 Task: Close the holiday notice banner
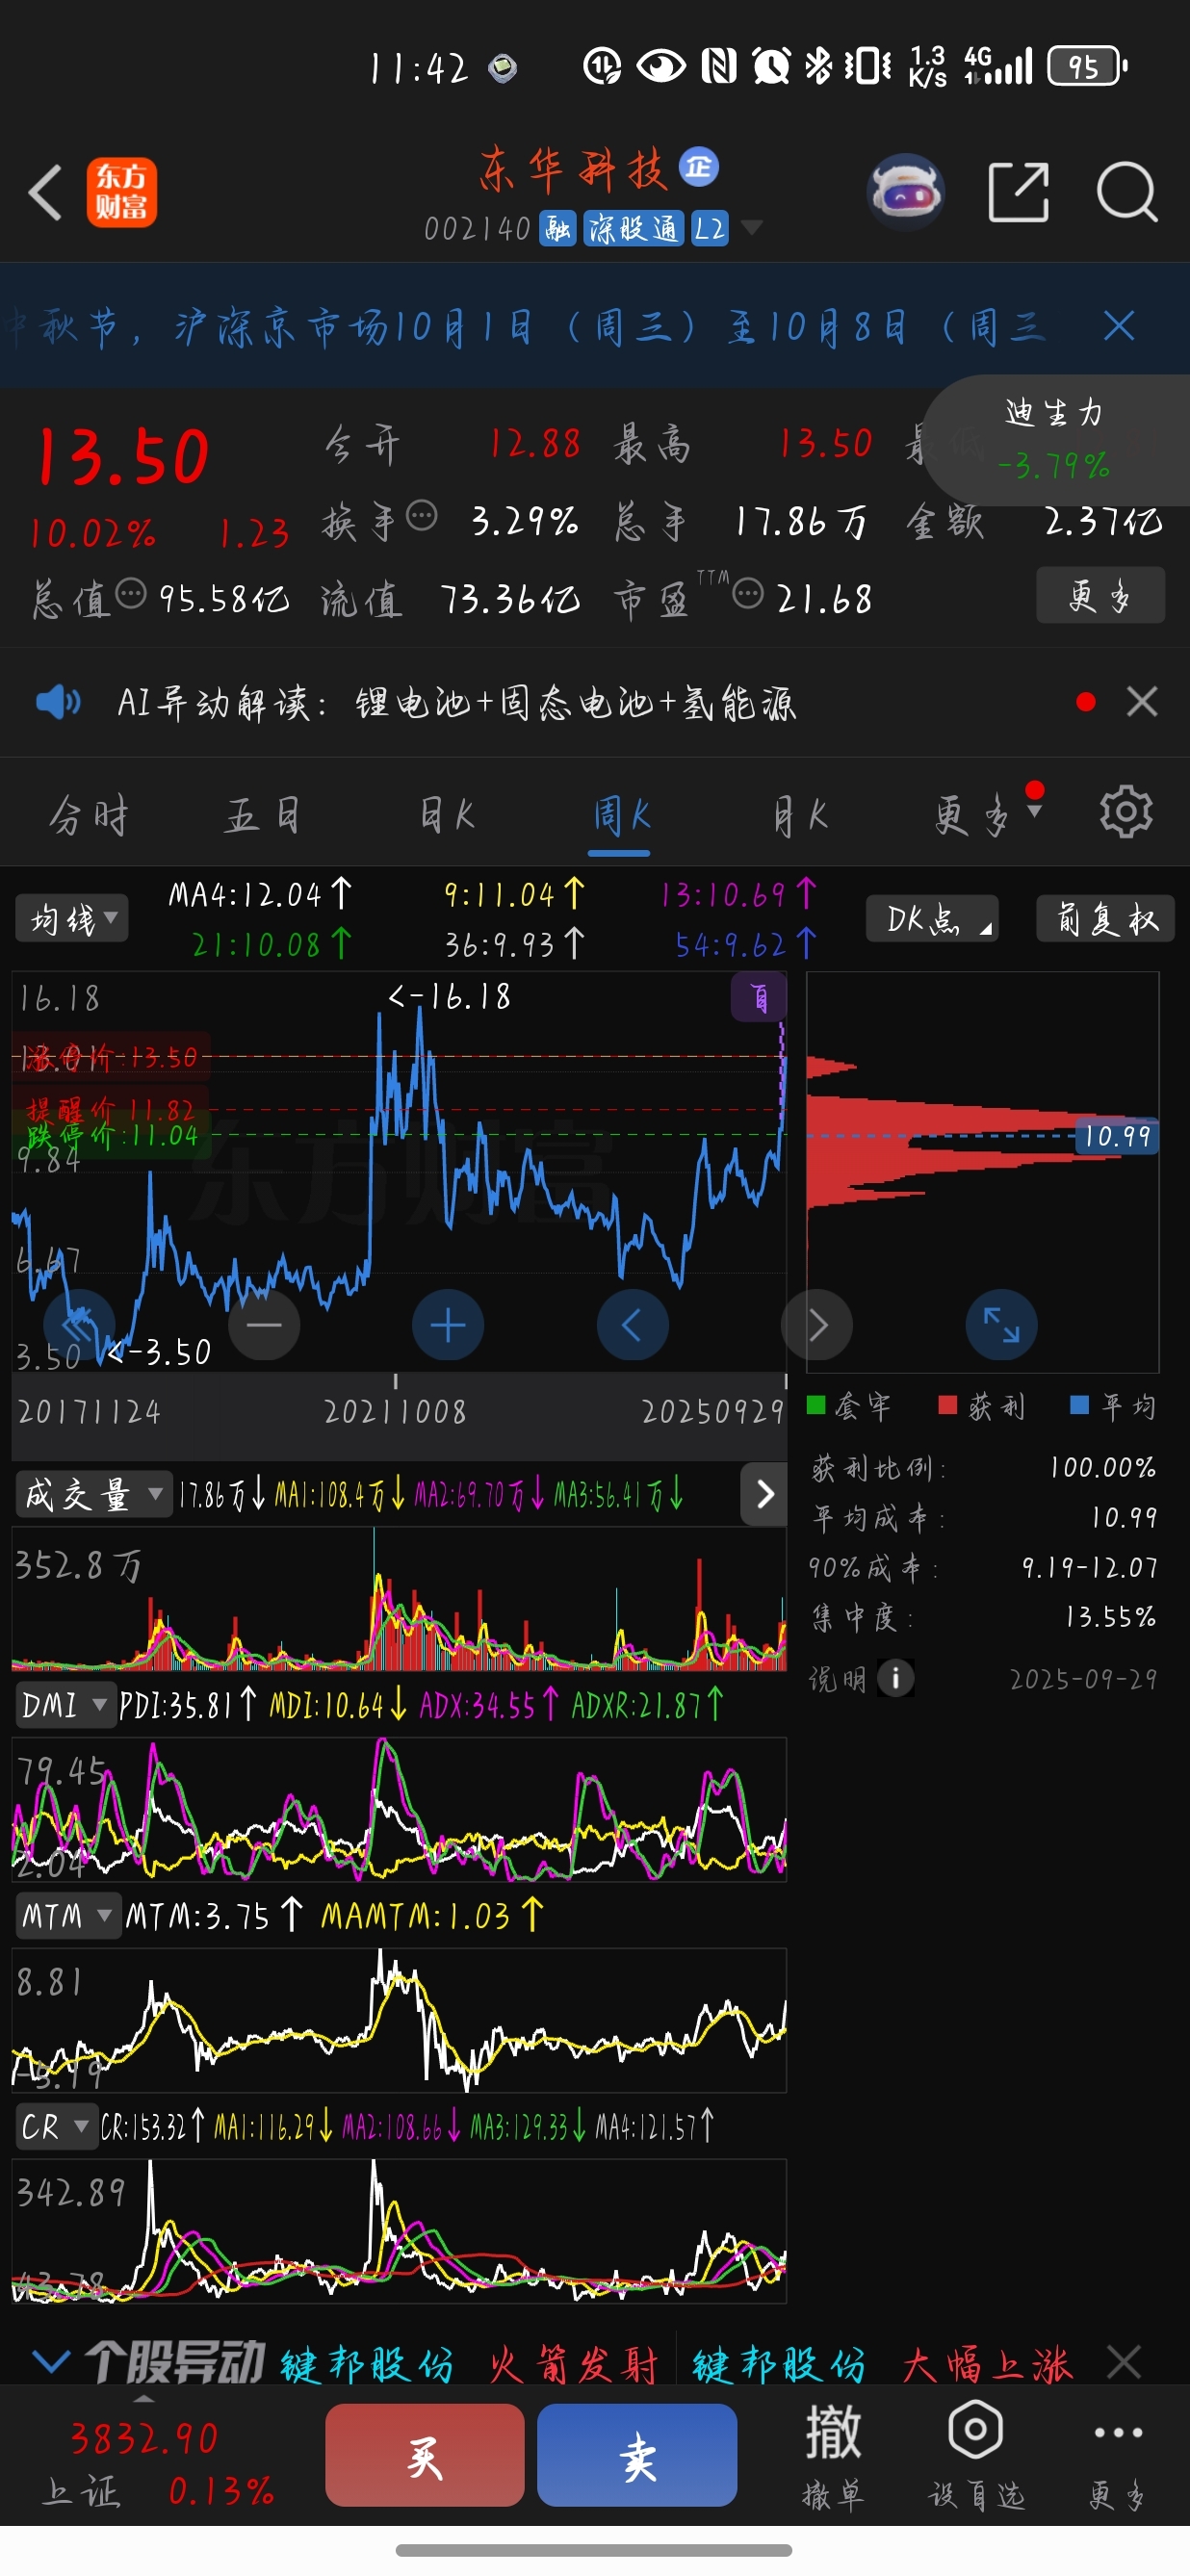(1118, 325)
